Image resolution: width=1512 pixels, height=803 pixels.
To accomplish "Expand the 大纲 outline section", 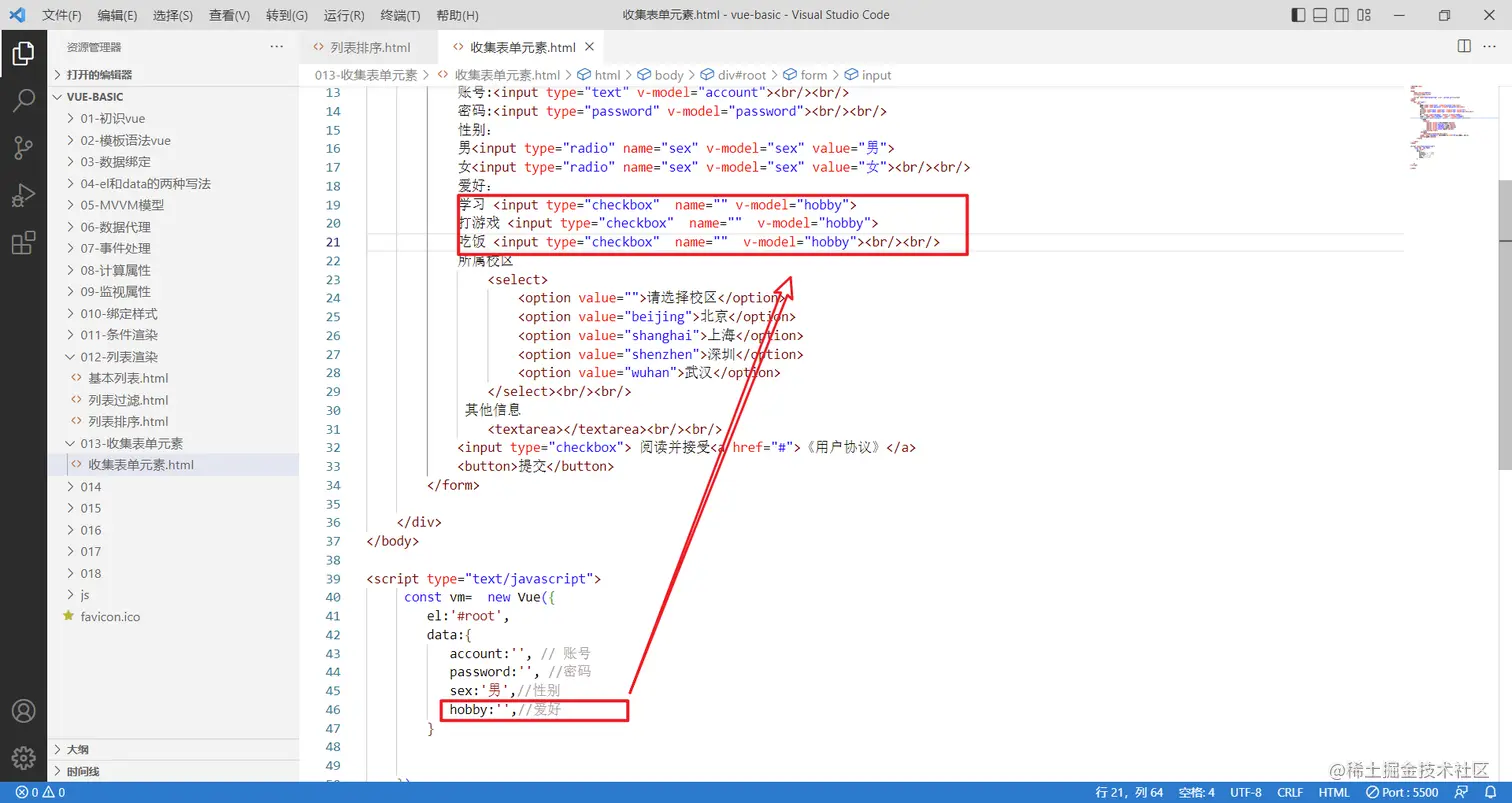I will click(174, 749).
